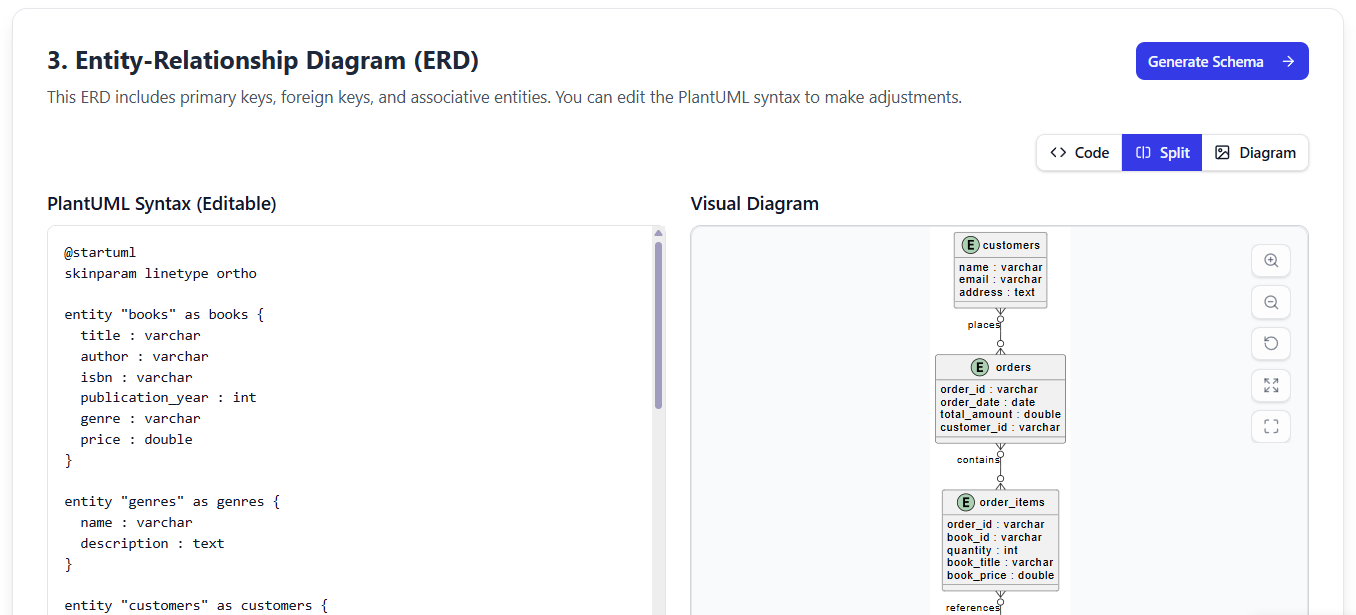Image resolution: width=1356 pixels, height=615 pixels.
Task: Switch to the Code view tab
Action: tap(1079, 153)
